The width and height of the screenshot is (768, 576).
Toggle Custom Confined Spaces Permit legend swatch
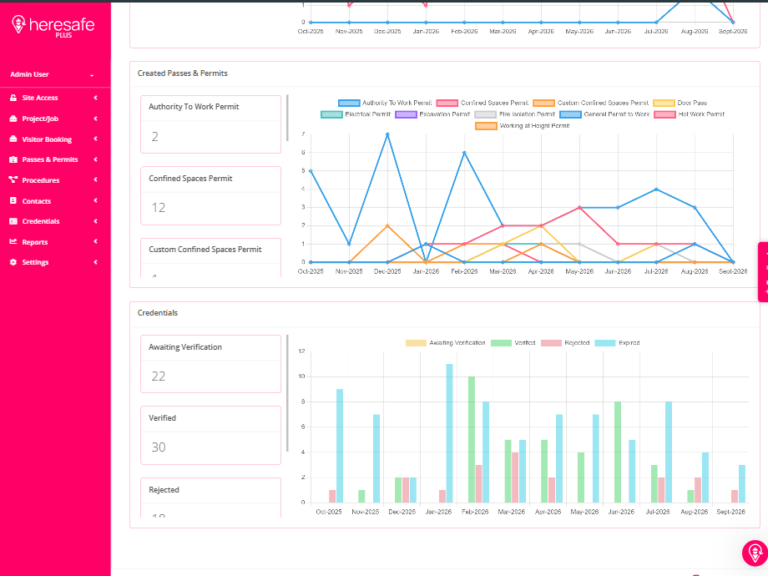coord(544,103)
